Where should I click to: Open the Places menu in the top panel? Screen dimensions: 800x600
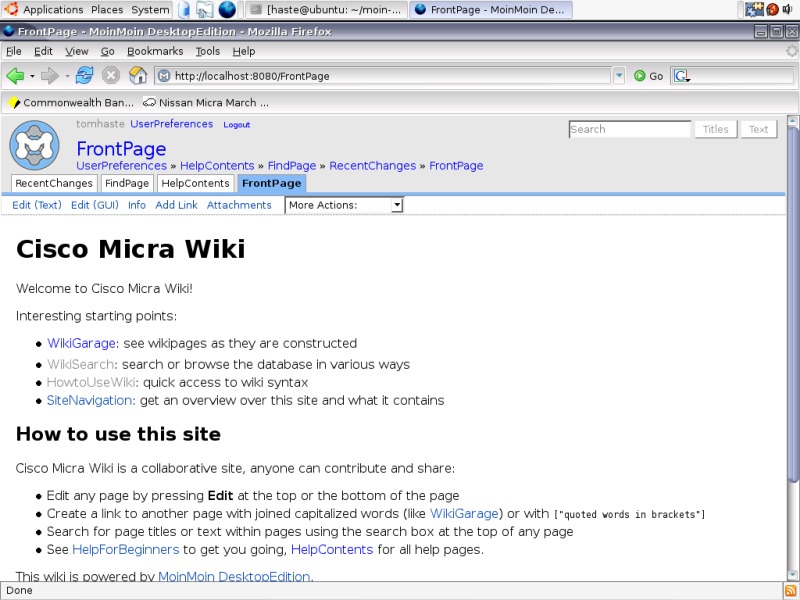(107, 10)
